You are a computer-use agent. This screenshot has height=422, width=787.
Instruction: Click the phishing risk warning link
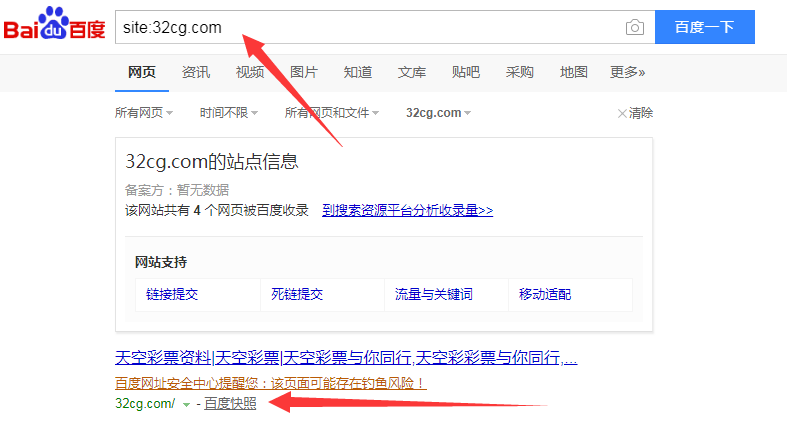click(271, 384)
